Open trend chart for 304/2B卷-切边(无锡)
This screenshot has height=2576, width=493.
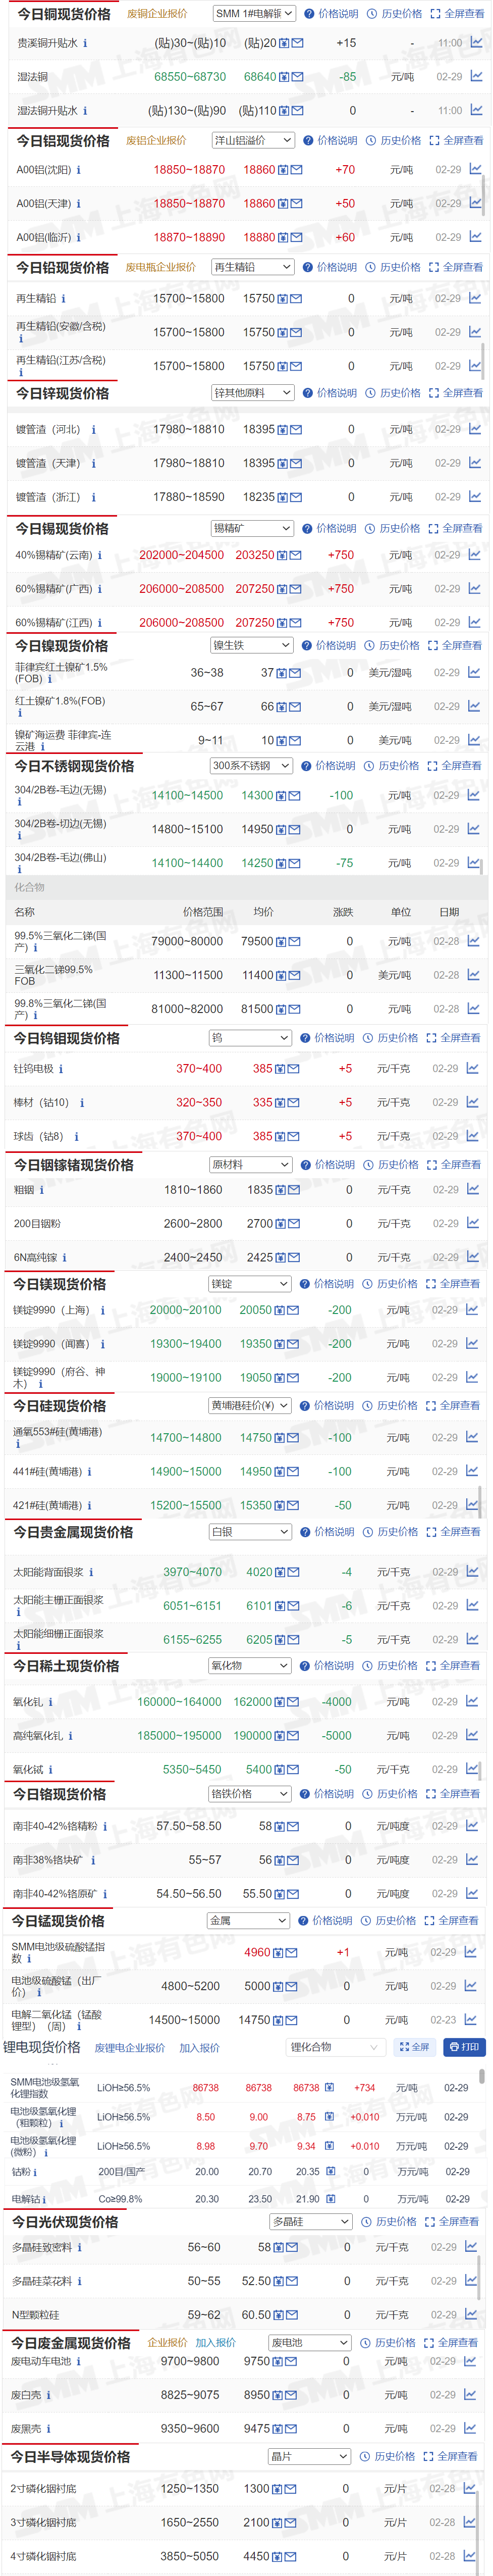(474, 829)
